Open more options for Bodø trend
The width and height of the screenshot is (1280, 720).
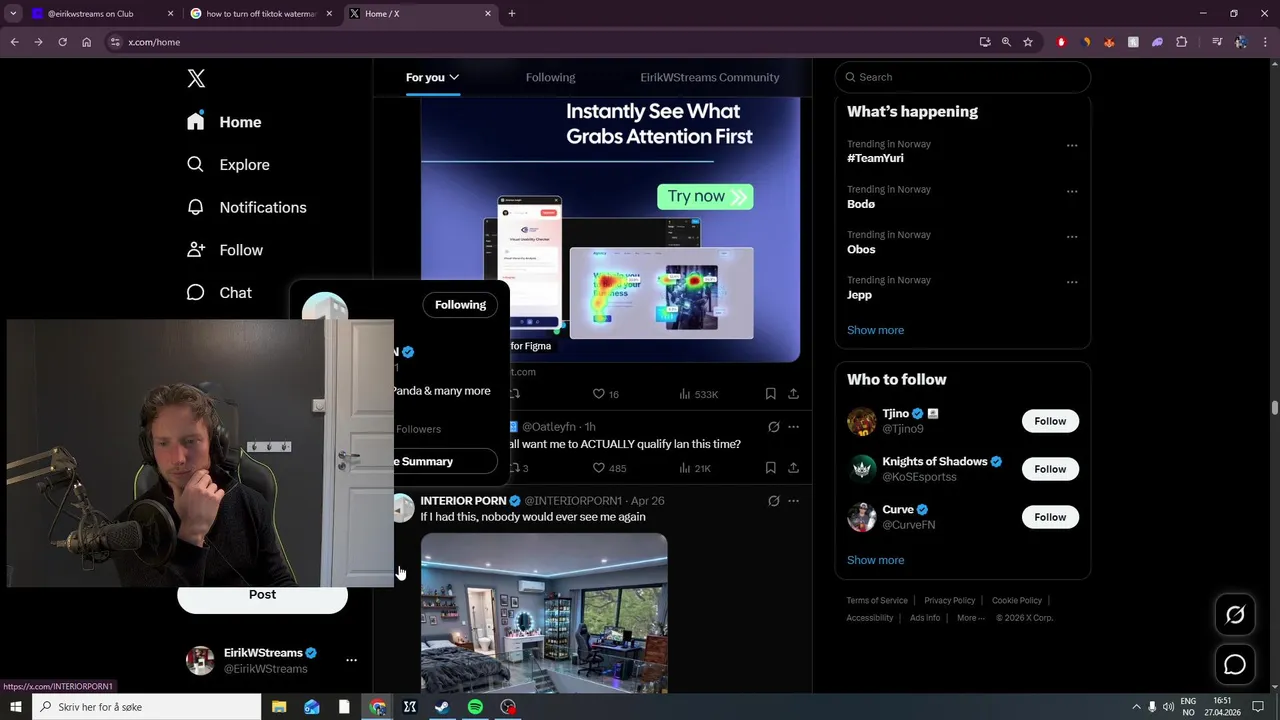(1072, 191)
